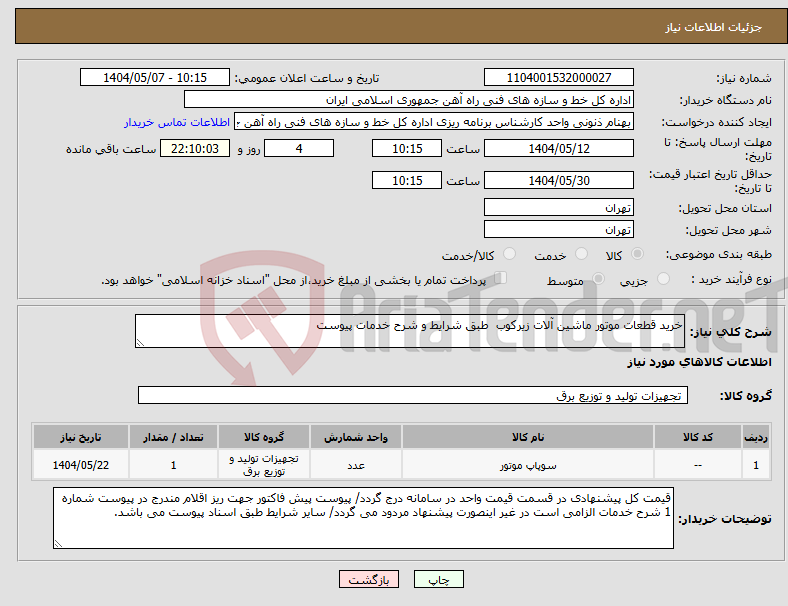Click the price validity time field

point(407,180)
